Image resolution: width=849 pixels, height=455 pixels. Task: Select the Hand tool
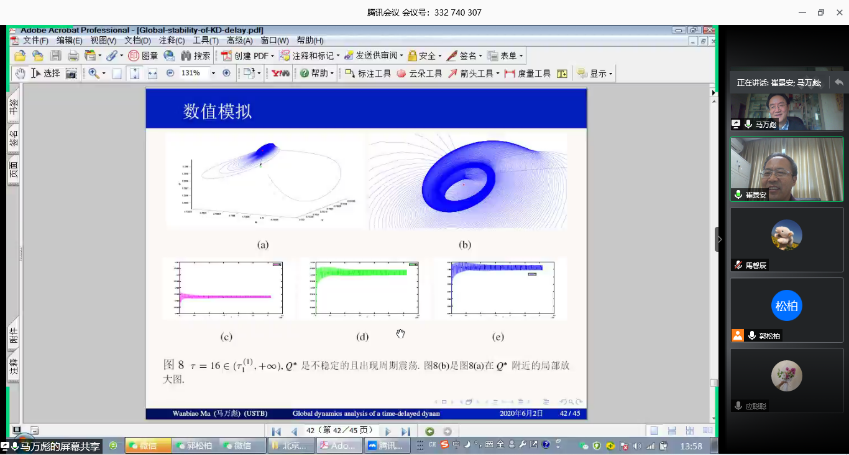click(x=20, y=73)
